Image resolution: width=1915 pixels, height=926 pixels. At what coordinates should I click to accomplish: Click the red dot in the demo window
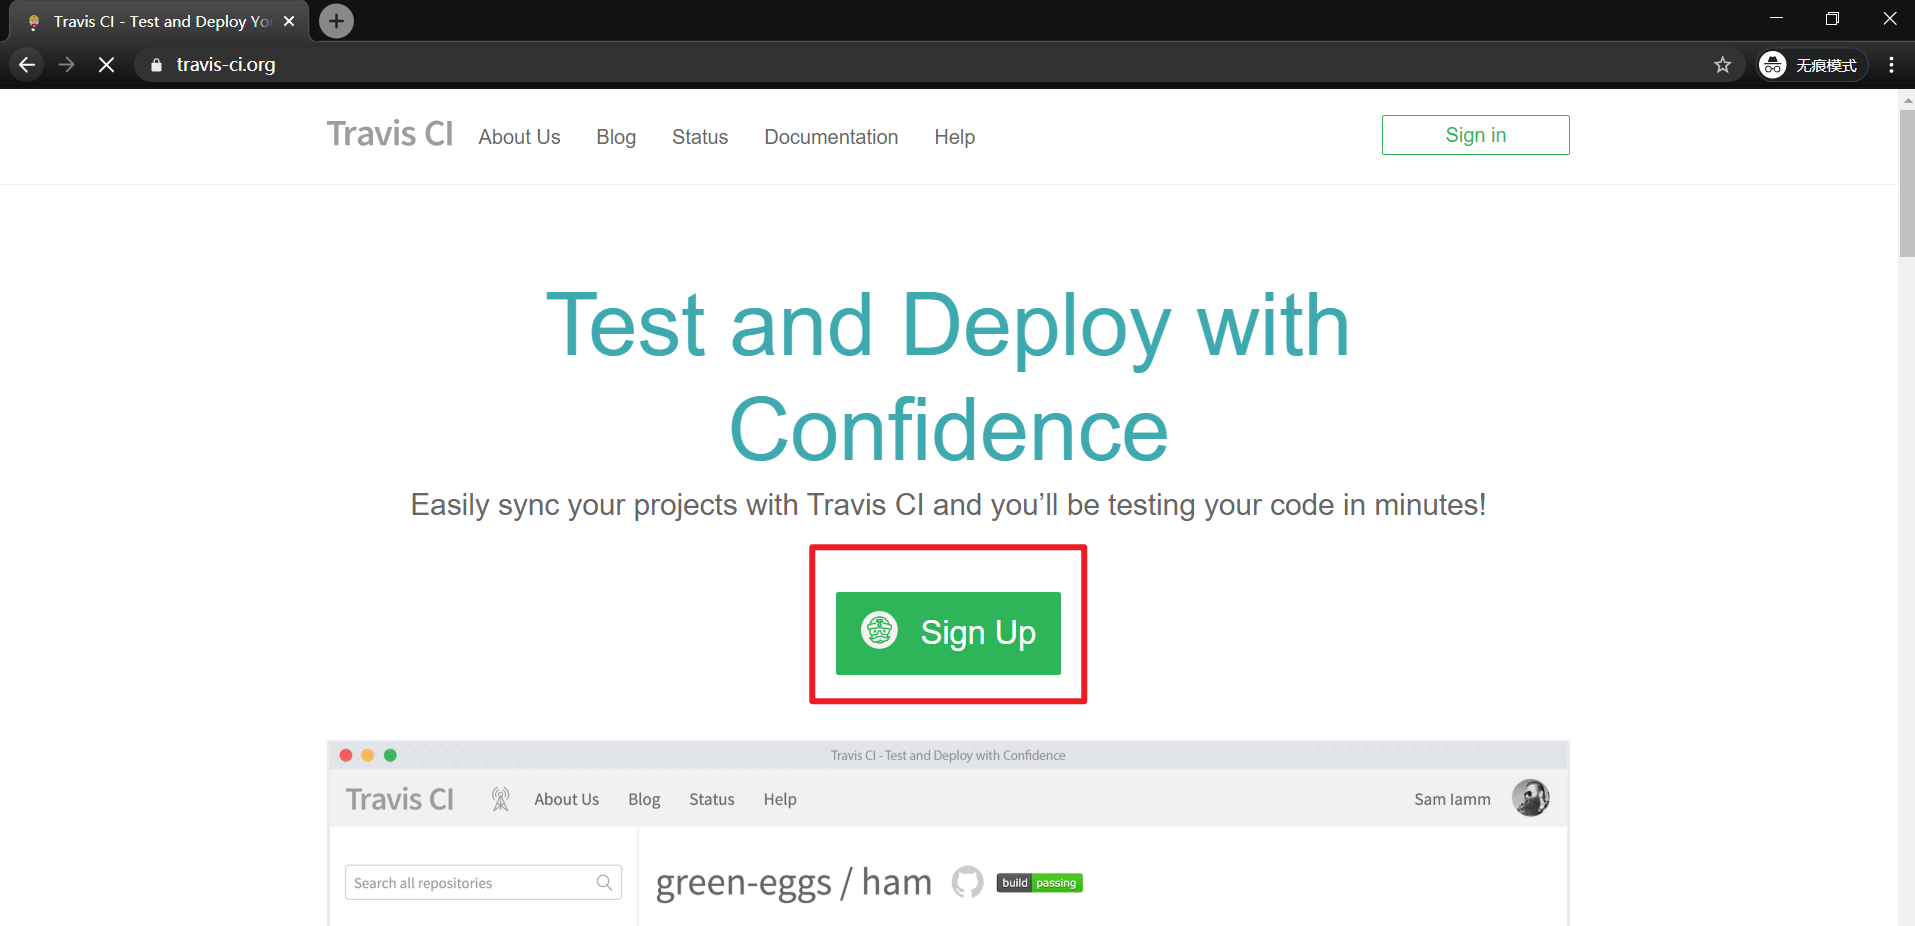346,755
